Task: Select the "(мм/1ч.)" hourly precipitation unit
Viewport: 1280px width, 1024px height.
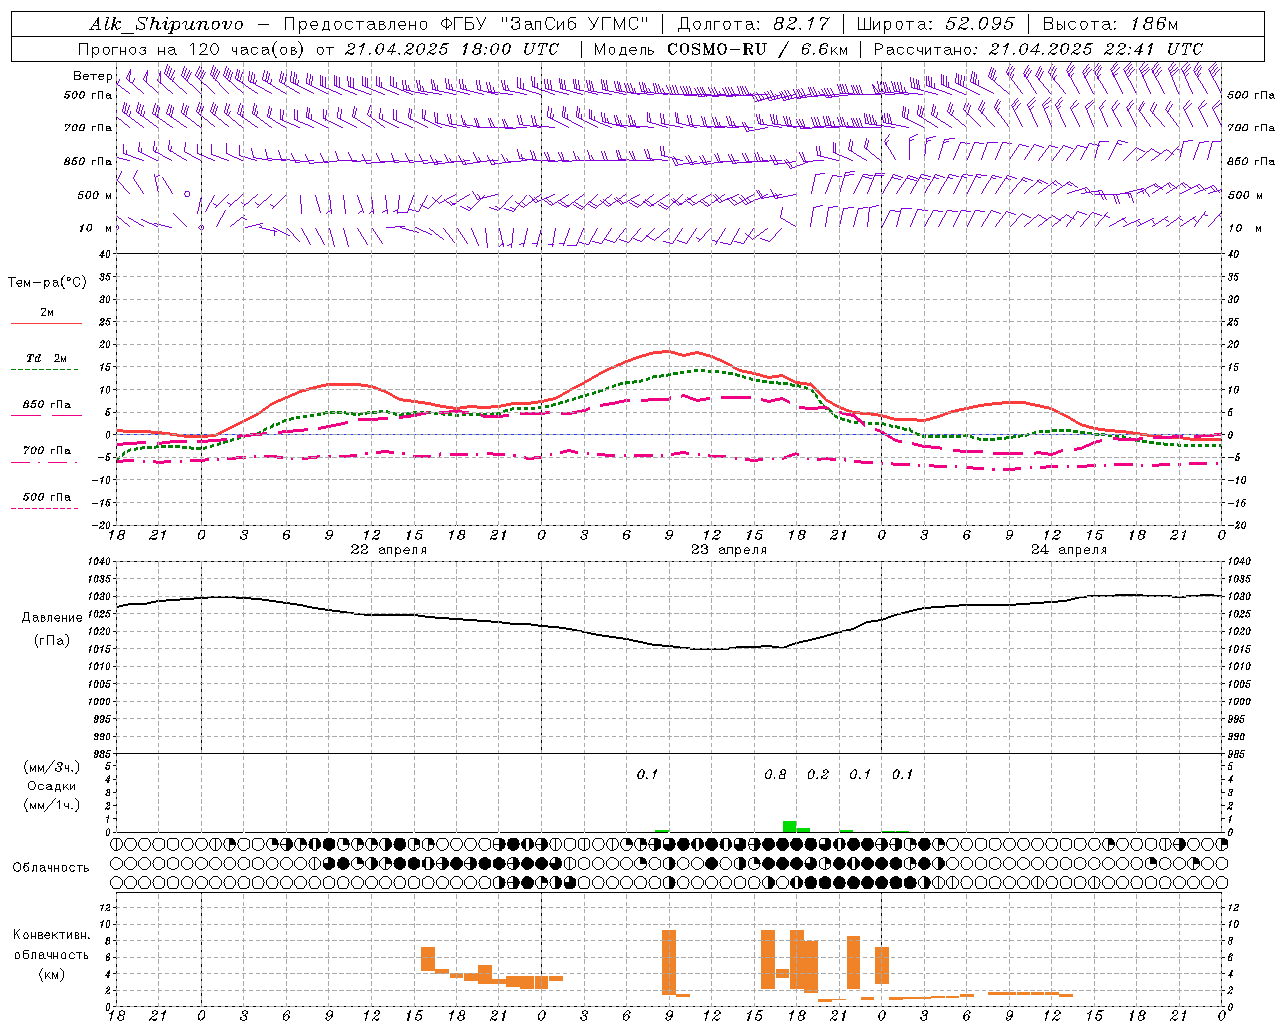Action: coord(51,806)
